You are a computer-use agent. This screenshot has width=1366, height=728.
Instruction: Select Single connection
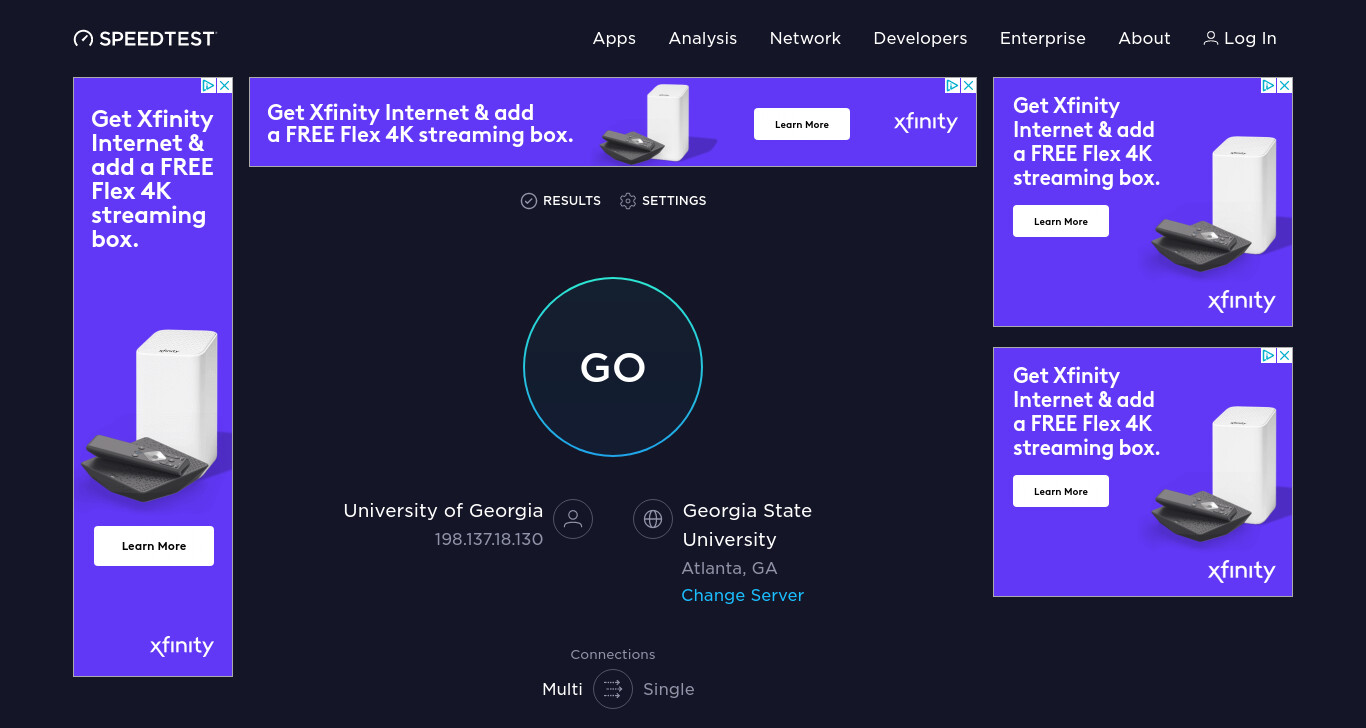point(669,689)
